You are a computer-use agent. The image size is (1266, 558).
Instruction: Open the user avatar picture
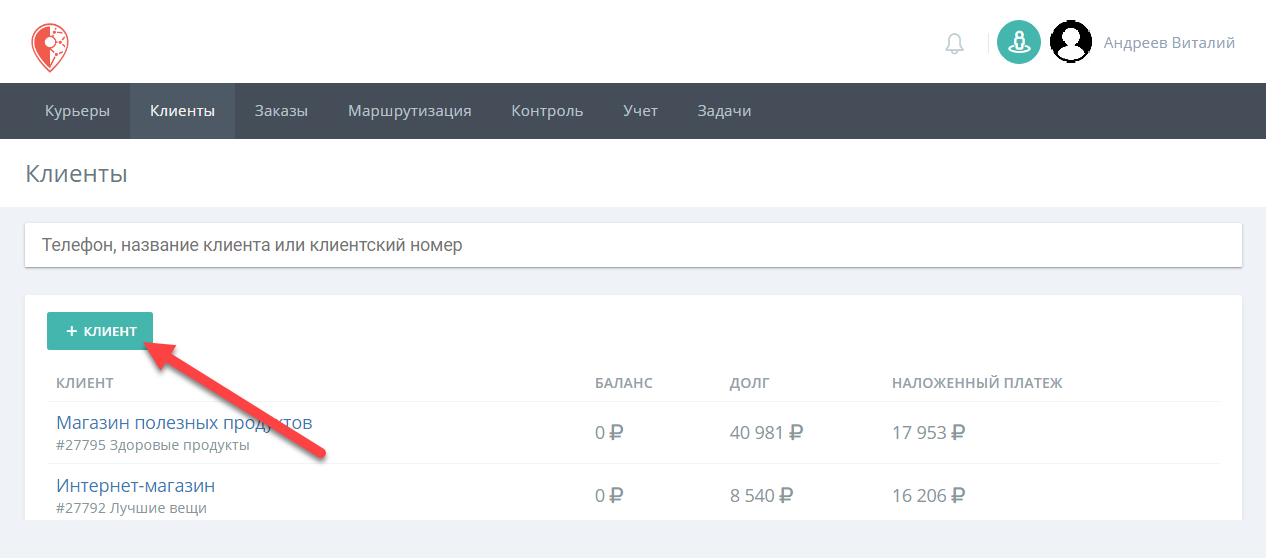(1071, 43)
